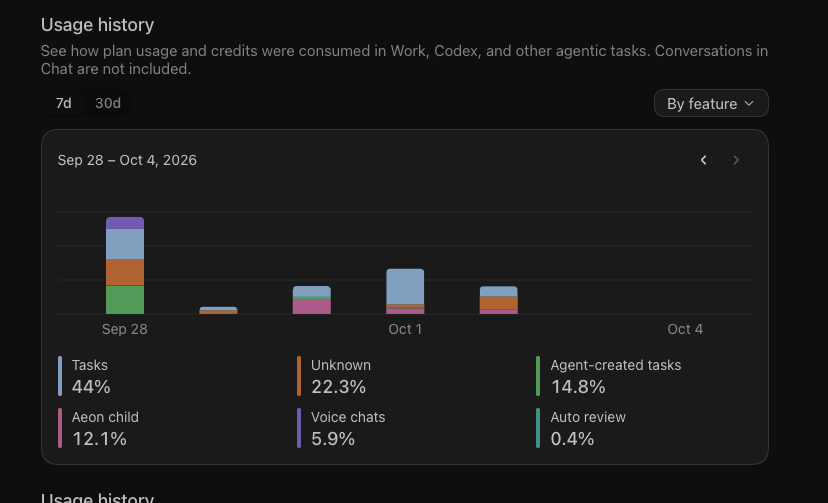
Task: Go to next week with right chevron
Action: pyautogui.click(x=736, y=160)
